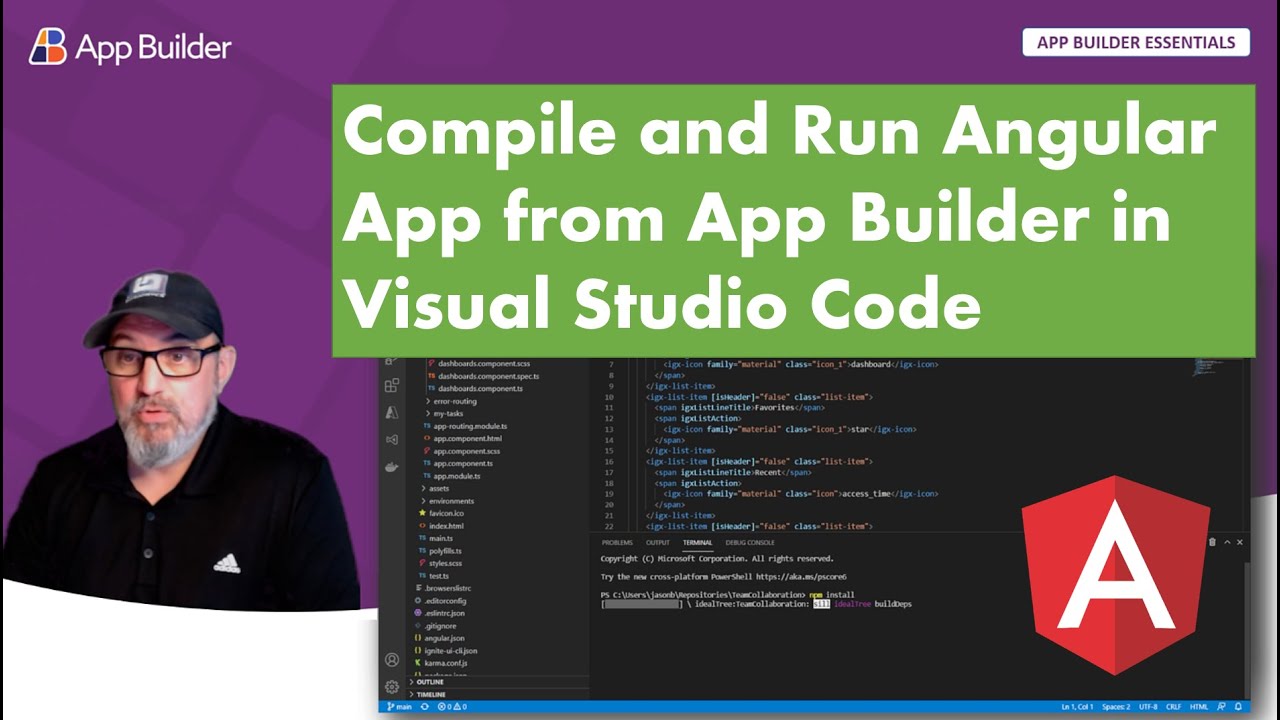Image resolution: width=1280 pixels, height=720 pixels.
Task: Change language mode via HTML in status bar
Action: click(x=1199, y=707)
